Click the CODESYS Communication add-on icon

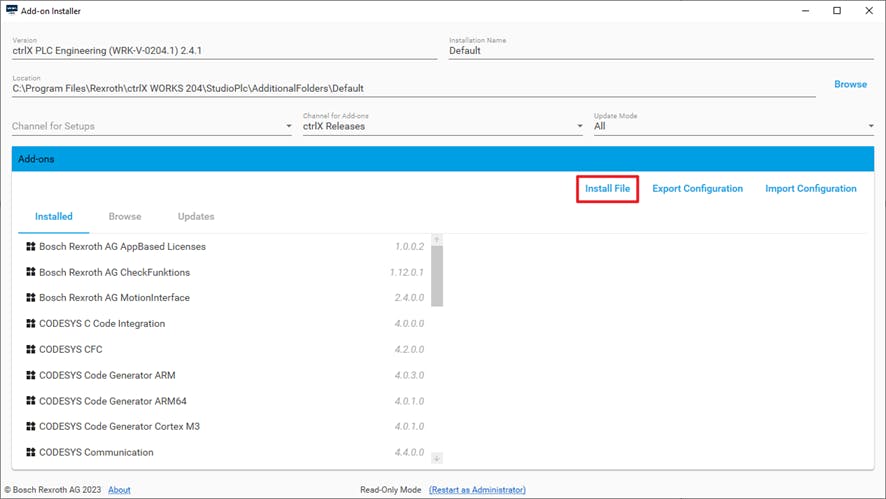pyautogui.click(x=31, y=453)
